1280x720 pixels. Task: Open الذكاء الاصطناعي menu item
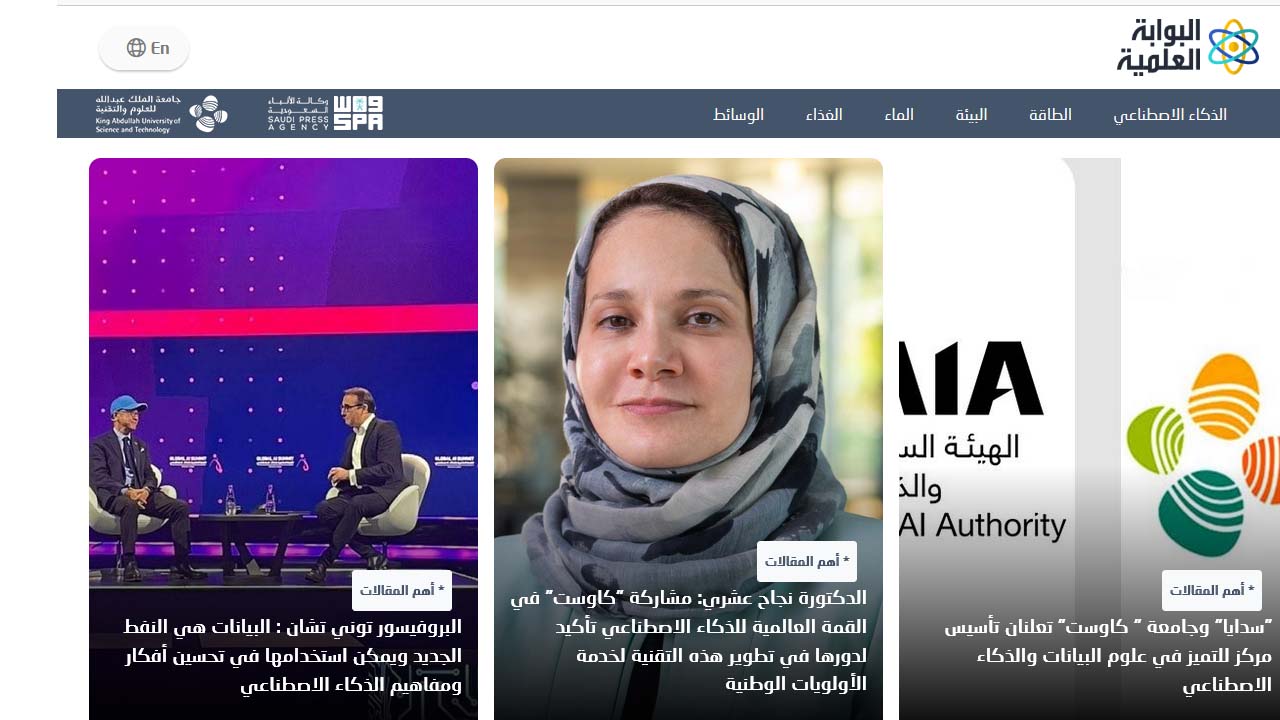click(x=1170, y=114)
